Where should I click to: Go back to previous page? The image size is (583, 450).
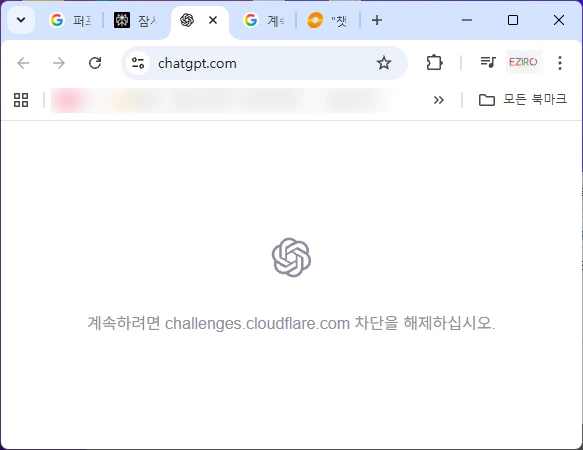[23, 63]
